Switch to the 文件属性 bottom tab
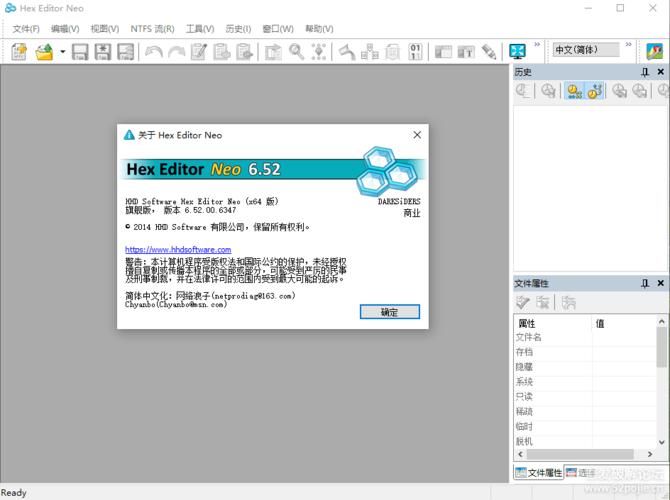The image size is (670, 500). 538,473
